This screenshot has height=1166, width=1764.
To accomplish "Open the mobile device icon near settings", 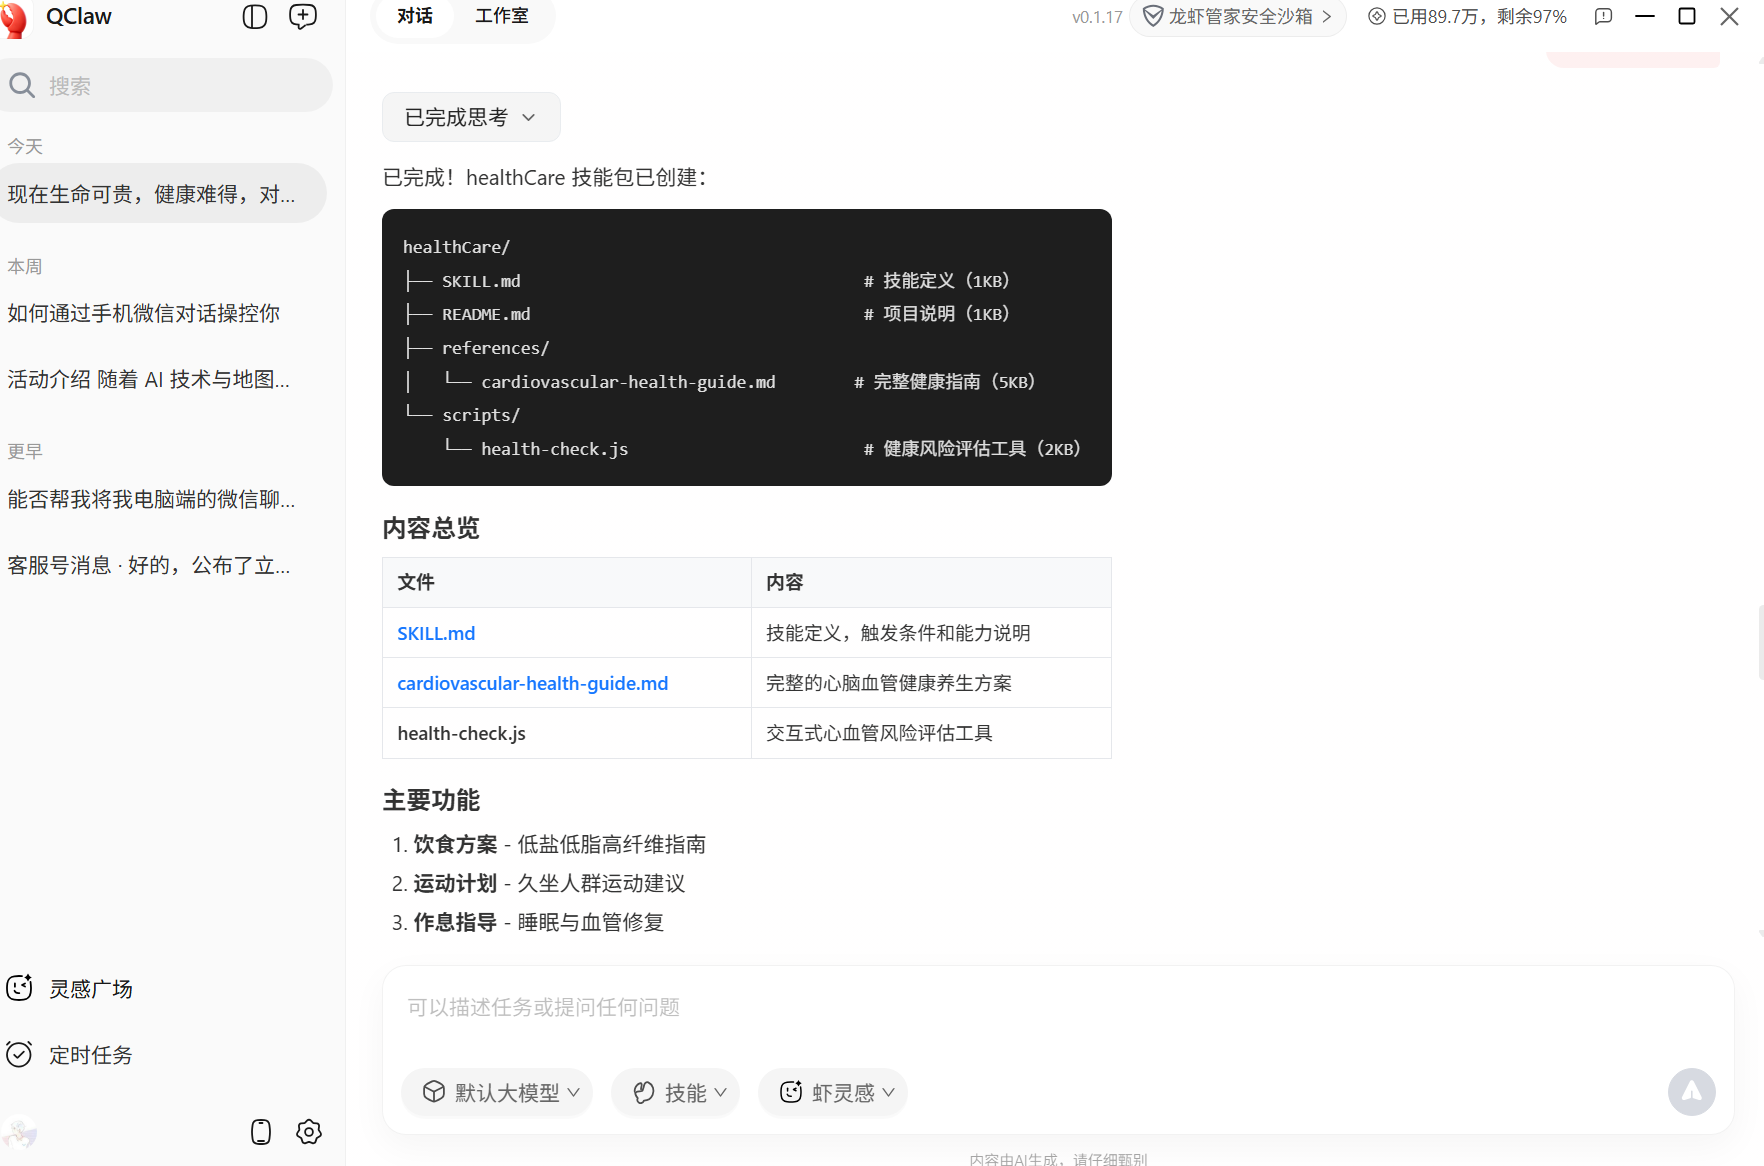I will (260, 1132).
